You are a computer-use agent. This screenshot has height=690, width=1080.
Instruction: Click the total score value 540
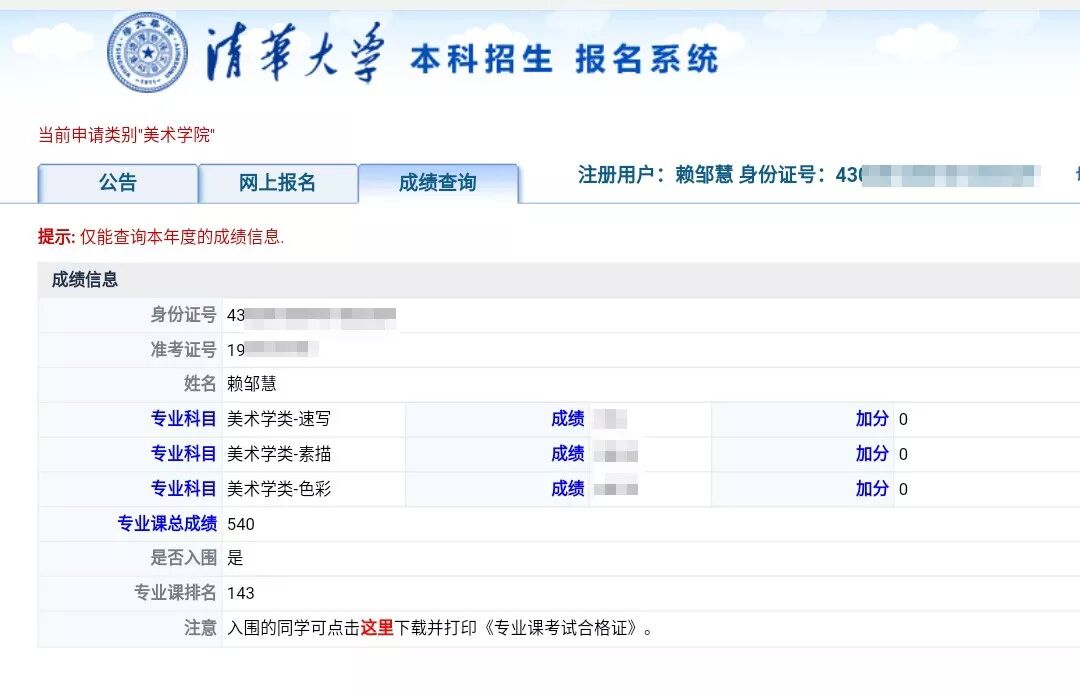[240, 524]
